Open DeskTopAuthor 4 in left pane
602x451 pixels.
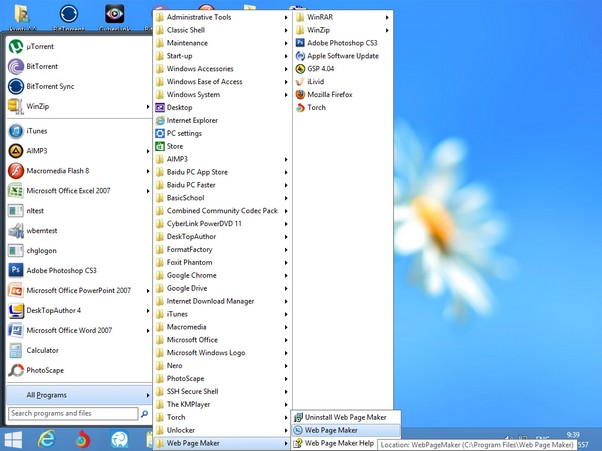coord(79,311)
